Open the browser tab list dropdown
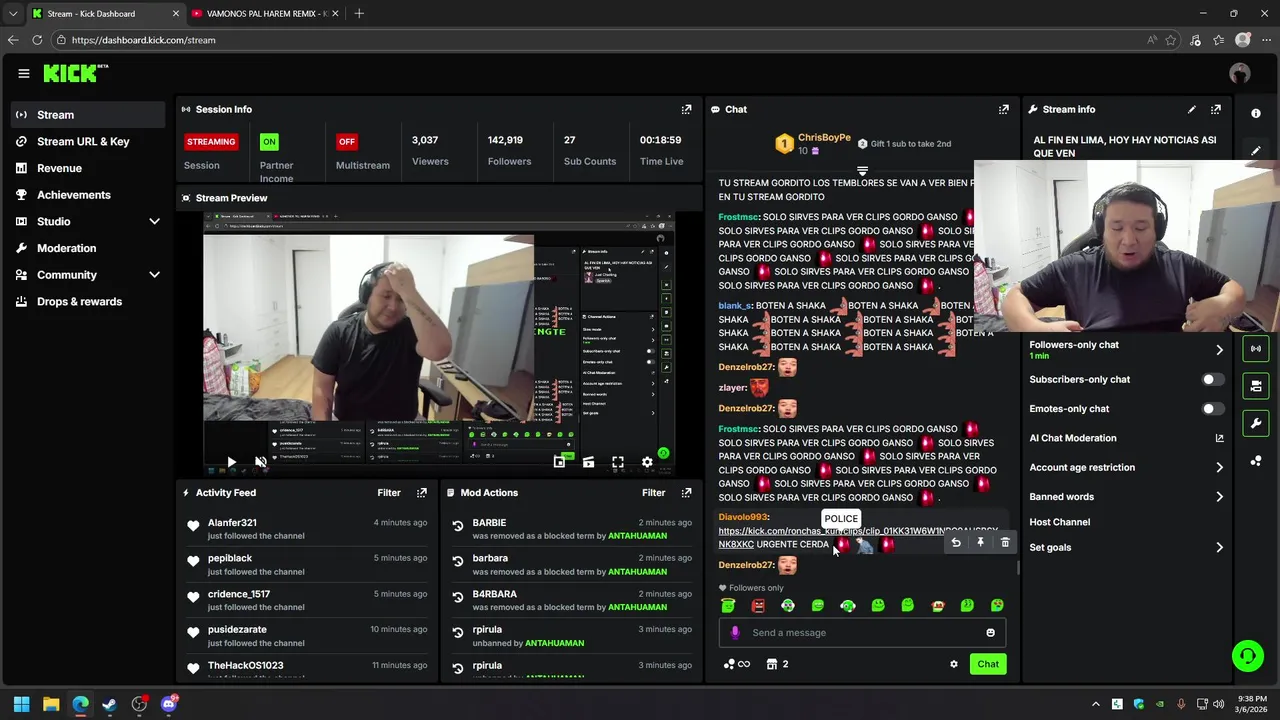Viewport: 1280px width, 720px height. pyautogui.click(x=12, y=13)
